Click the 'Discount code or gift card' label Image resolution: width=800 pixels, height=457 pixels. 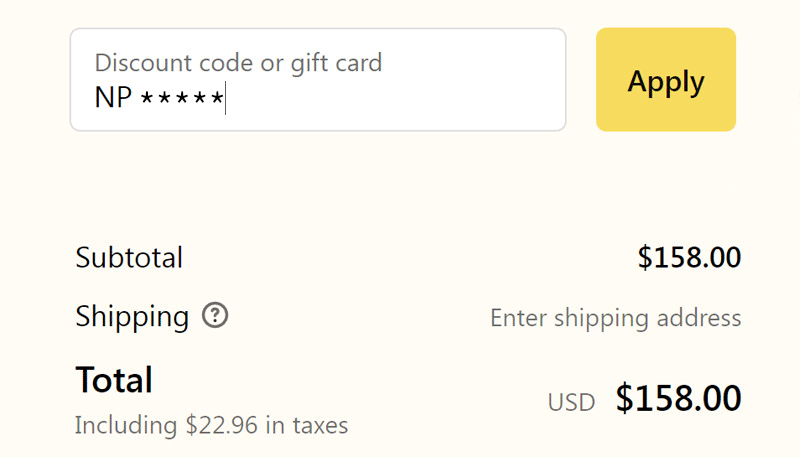[x=238, y=63]
